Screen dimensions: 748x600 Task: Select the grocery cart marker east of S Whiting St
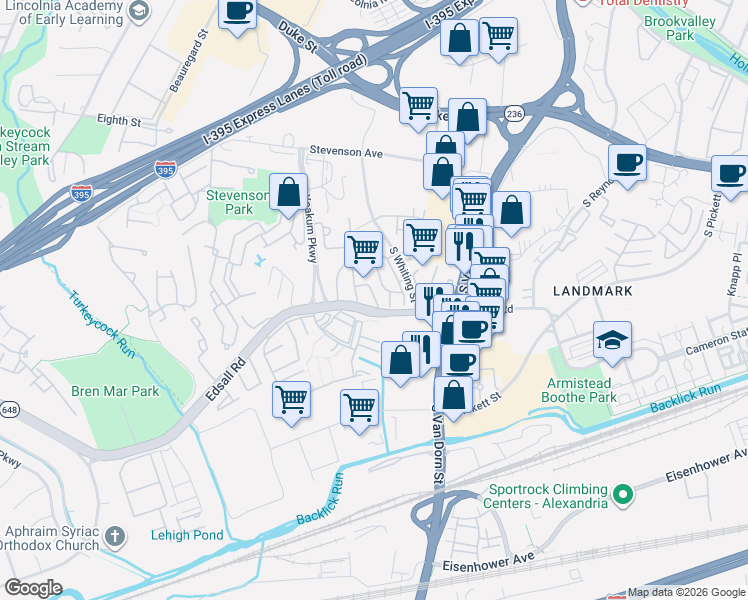[422, 238]
